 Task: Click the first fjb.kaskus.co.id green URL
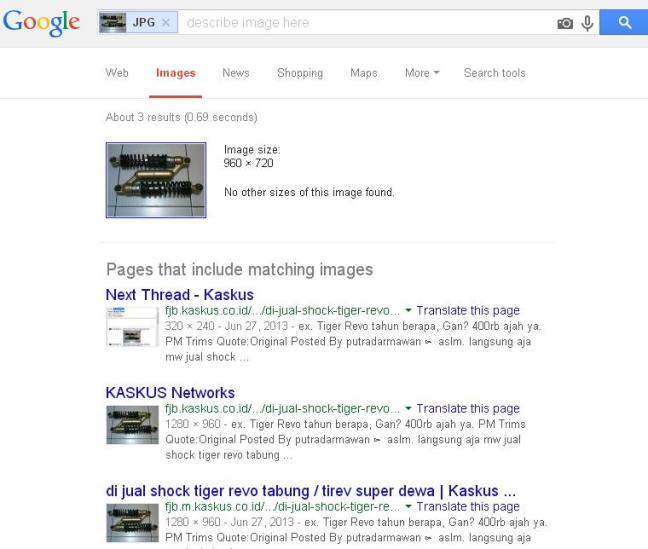(282, 310)
